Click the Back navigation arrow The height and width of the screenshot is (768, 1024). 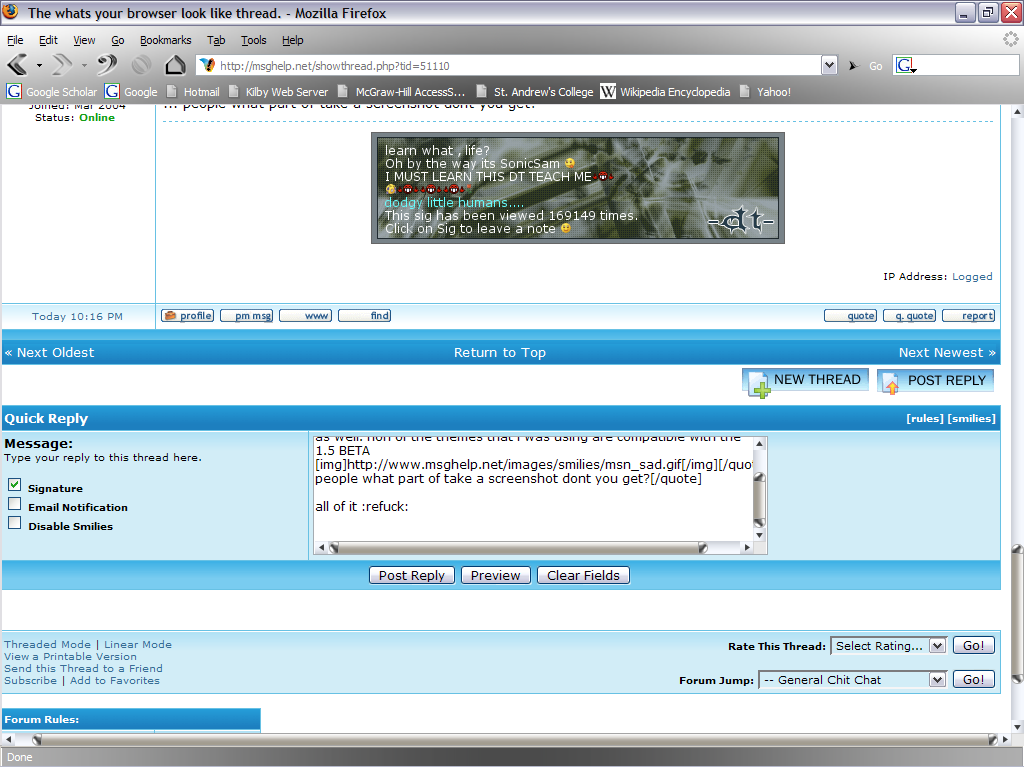(18, 65)
